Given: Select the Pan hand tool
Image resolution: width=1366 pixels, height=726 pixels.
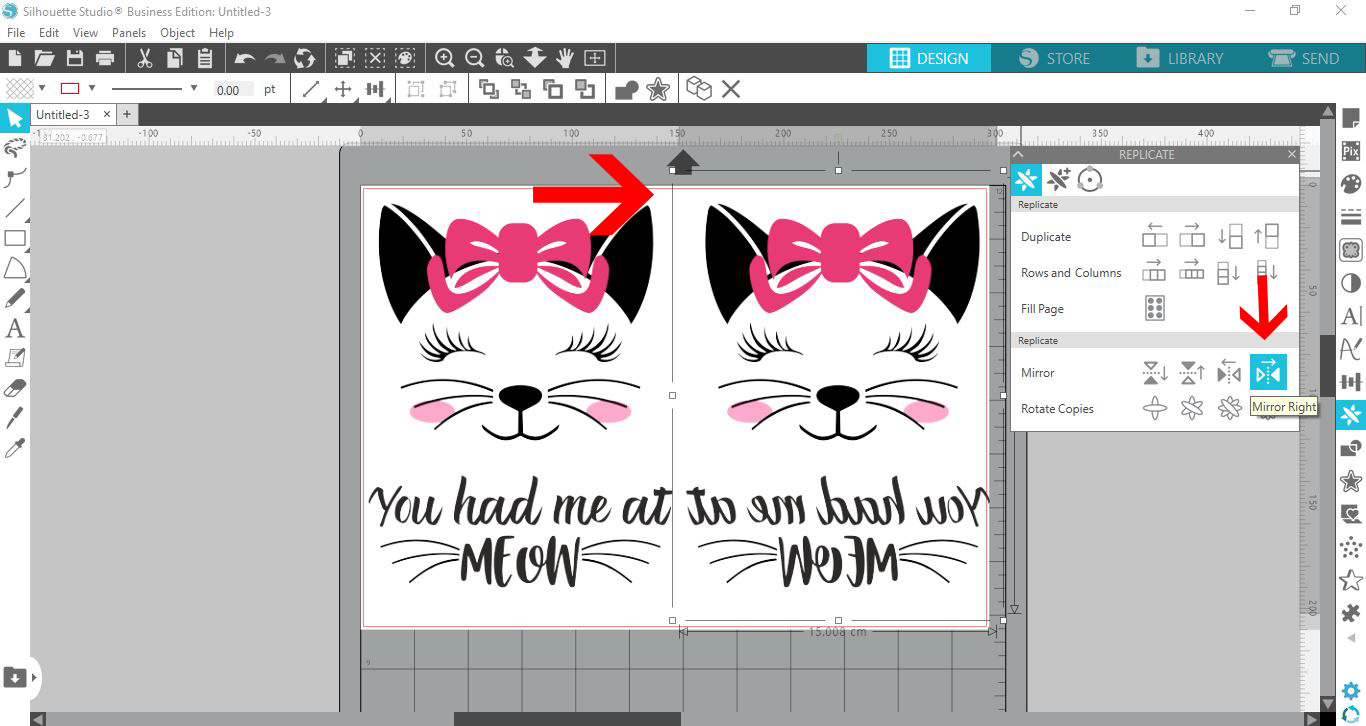Looking at the screenshot, I should click(x=565, y=58).
